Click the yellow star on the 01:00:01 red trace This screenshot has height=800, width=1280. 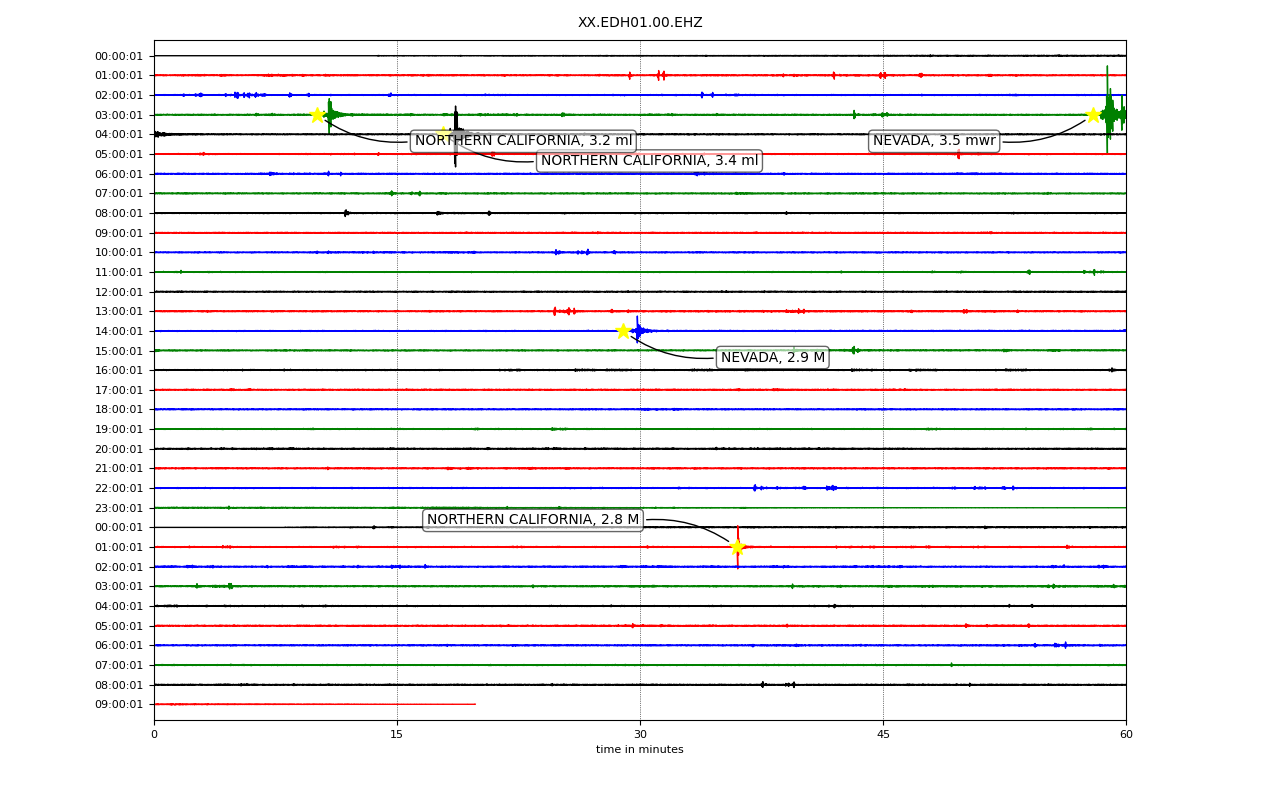pyautogui.click(x=737, y=547)
